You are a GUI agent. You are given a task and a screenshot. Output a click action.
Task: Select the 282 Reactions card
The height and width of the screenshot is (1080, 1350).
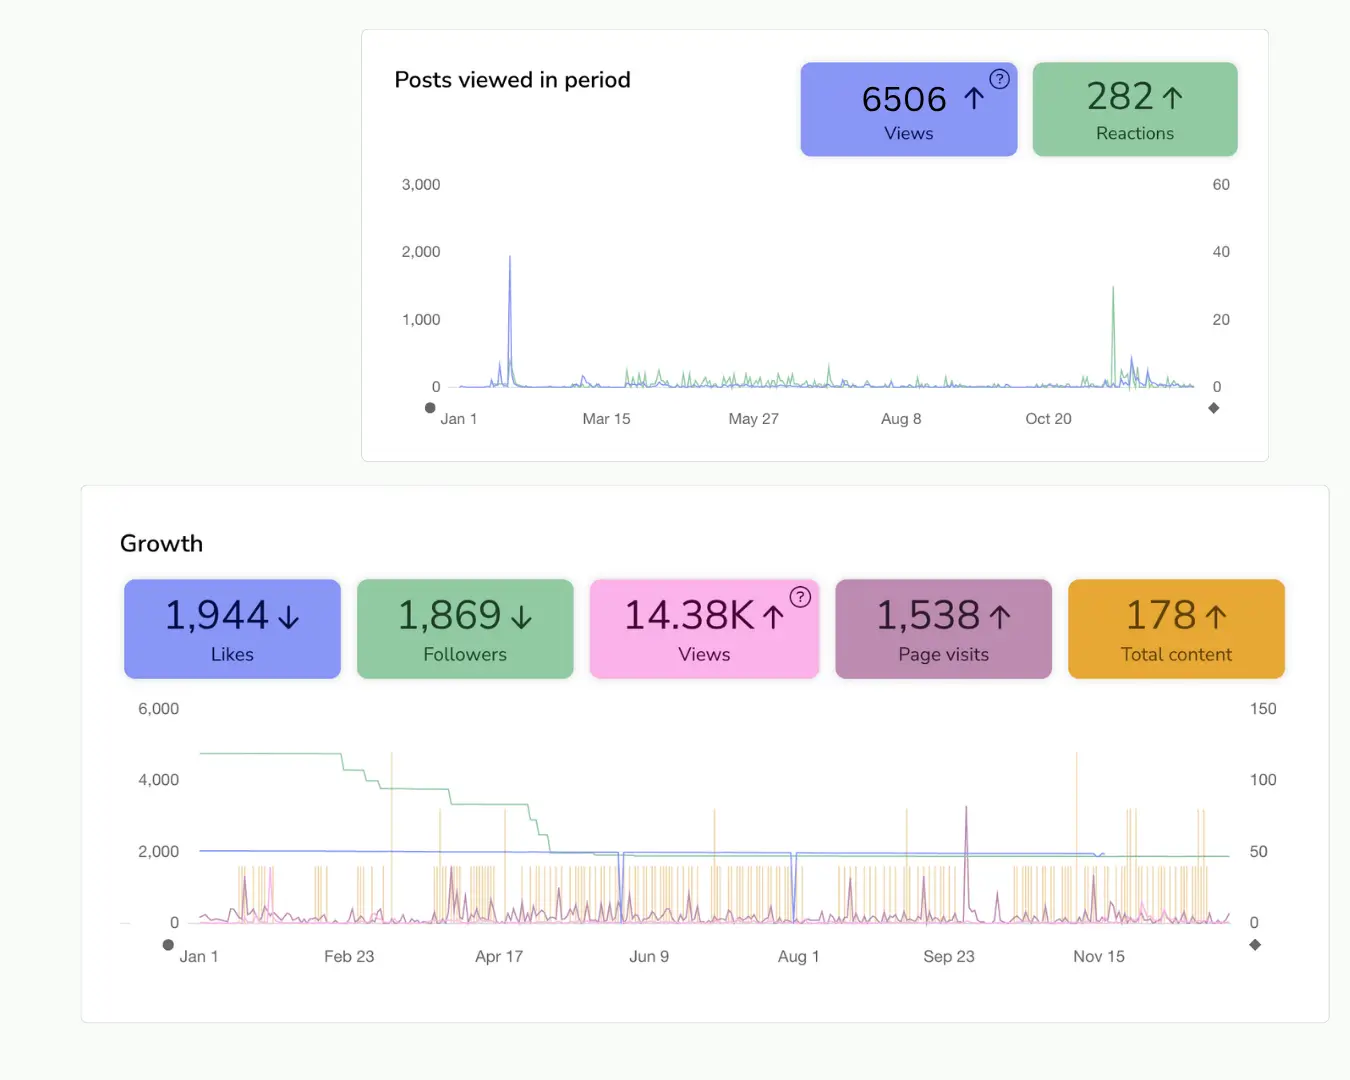[1135, 109]
